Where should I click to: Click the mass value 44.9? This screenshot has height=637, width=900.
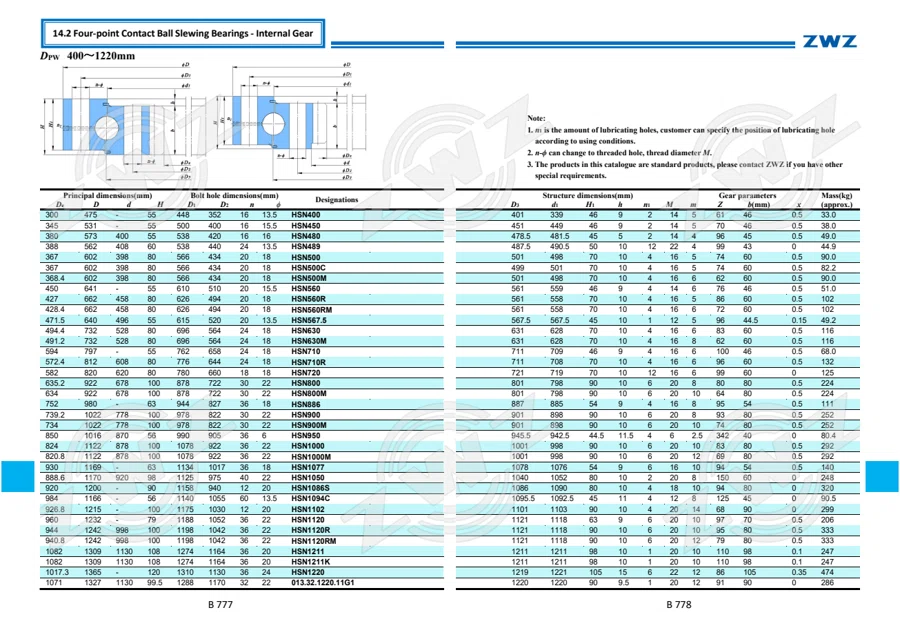point(828,246)
